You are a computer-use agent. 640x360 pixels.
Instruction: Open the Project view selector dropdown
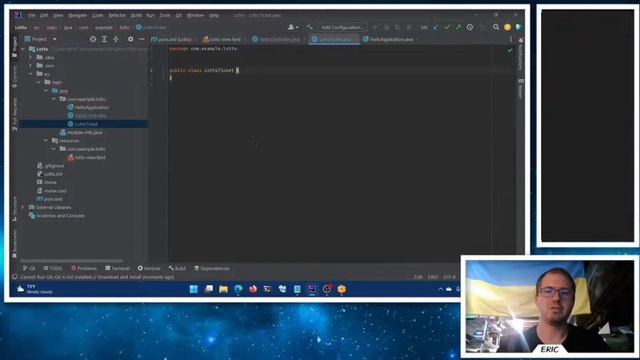coord(40,39)
